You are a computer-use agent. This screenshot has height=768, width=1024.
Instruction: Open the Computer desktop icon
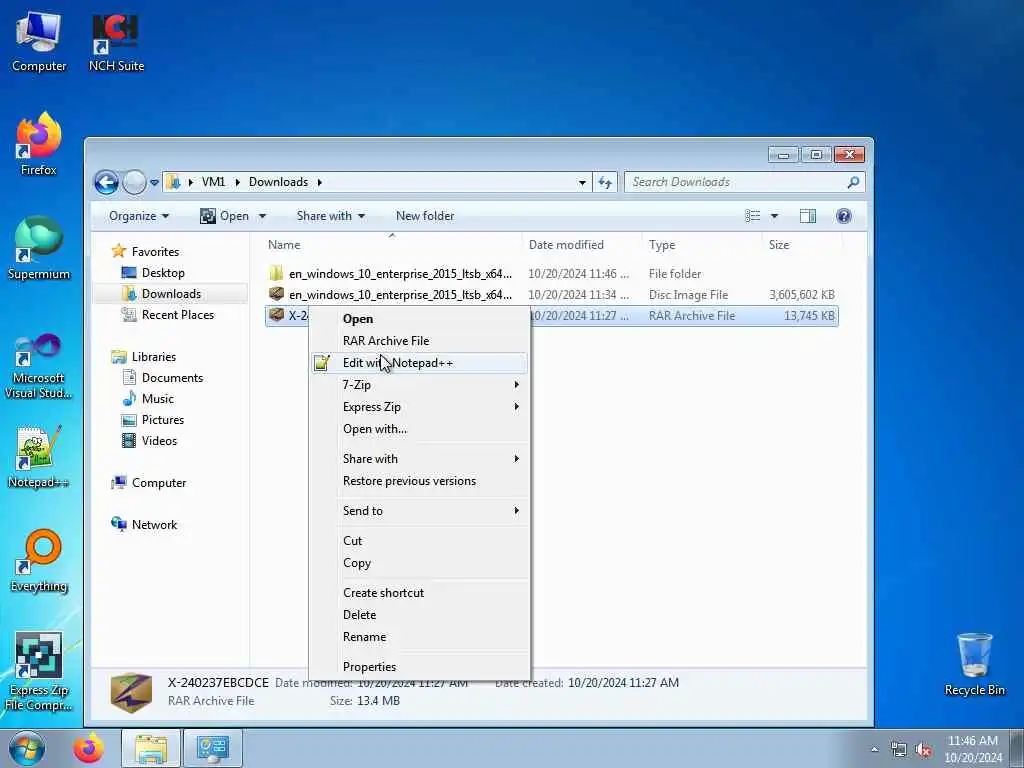(x=39, y=42)
